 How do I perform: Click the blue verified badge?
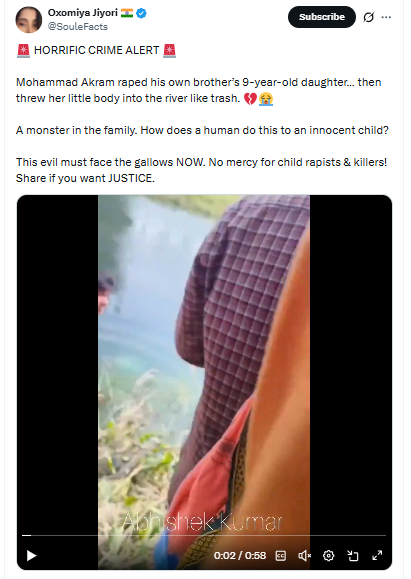click(141, 13)
